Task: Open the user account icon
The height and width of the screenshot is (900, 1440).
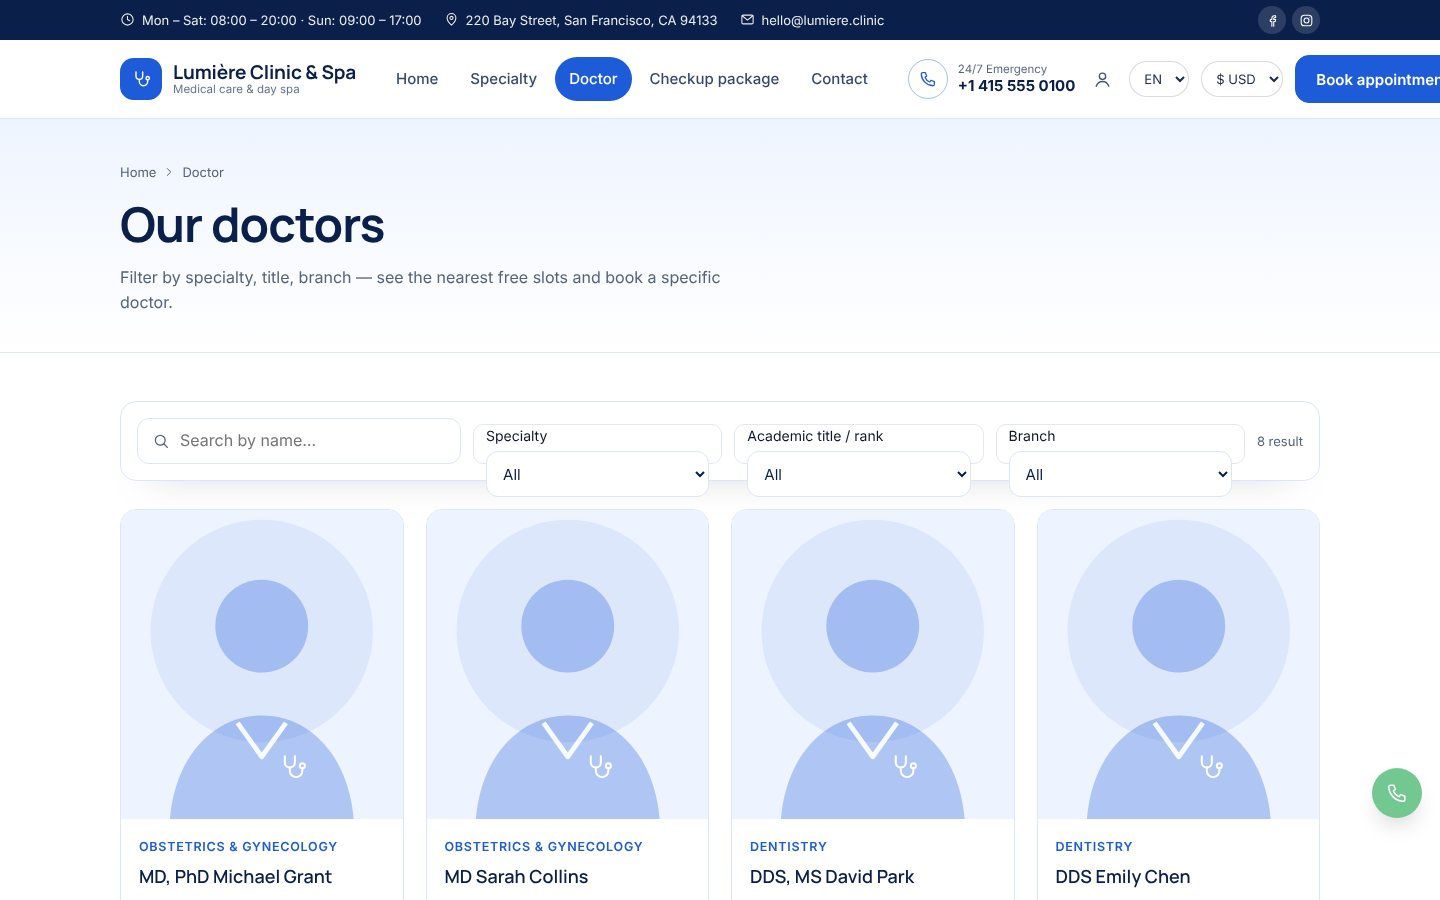Action: (1102, 79)
